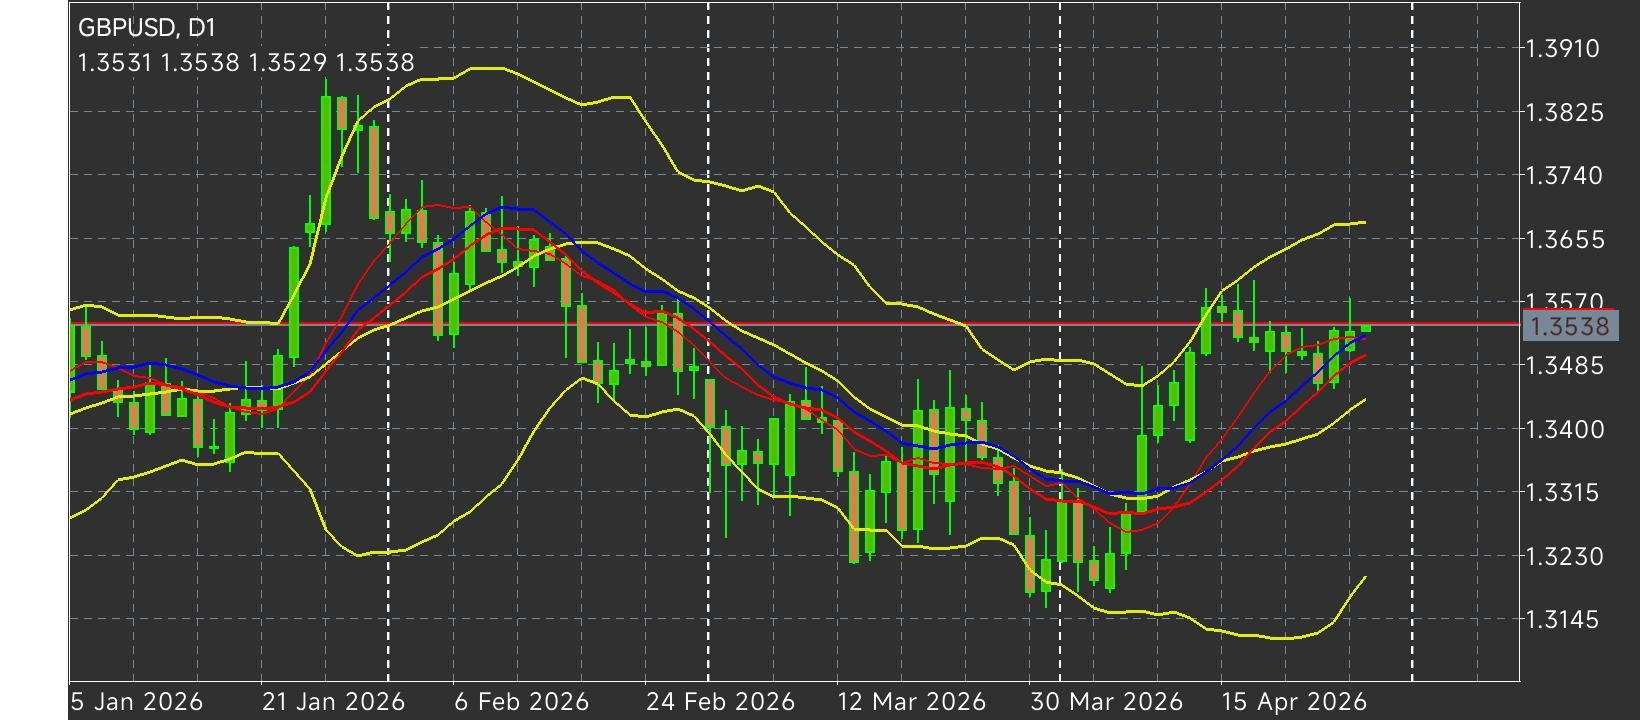Click the 1.3400 price axis label
The width and height of the screenshot is (1640, 720).
coord(1565,429)
